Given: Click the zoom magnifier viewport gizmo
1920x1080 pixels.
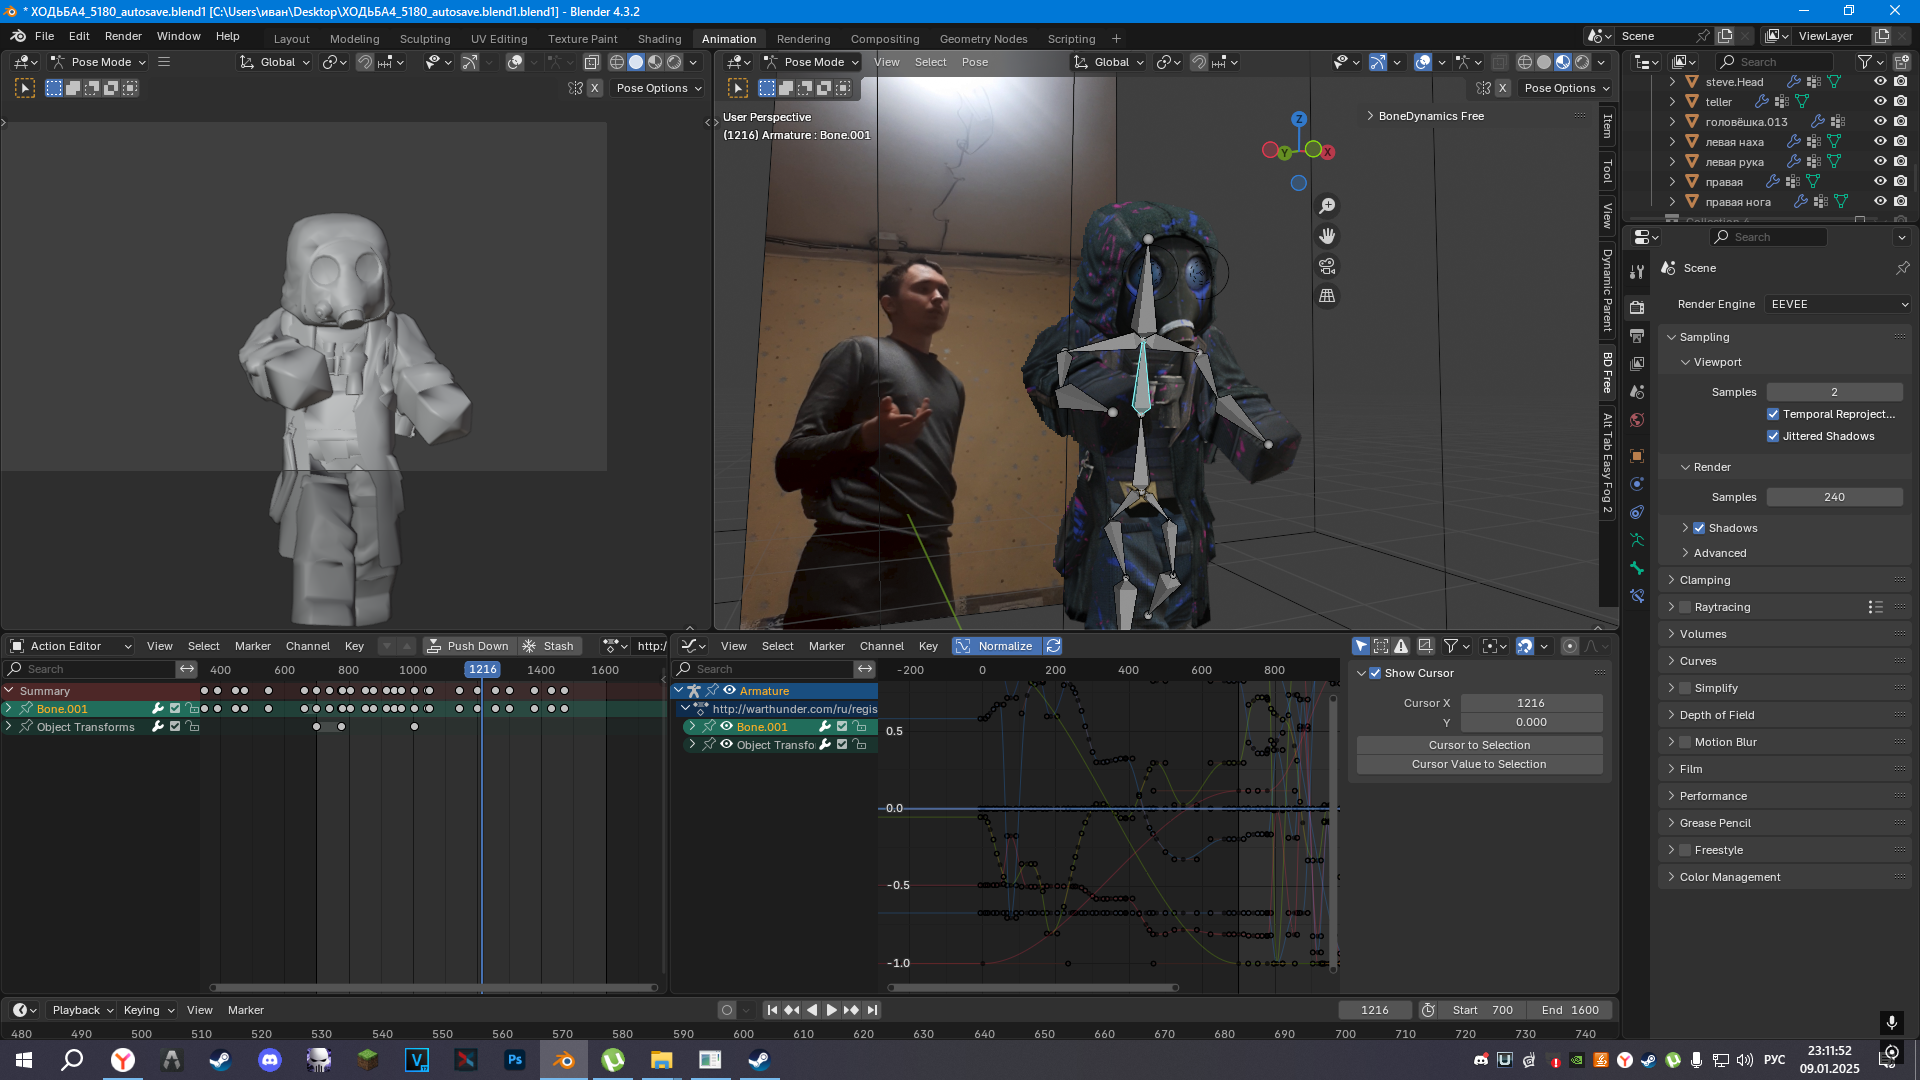Looking at the screenshot, I should (x=1327, y=206).
